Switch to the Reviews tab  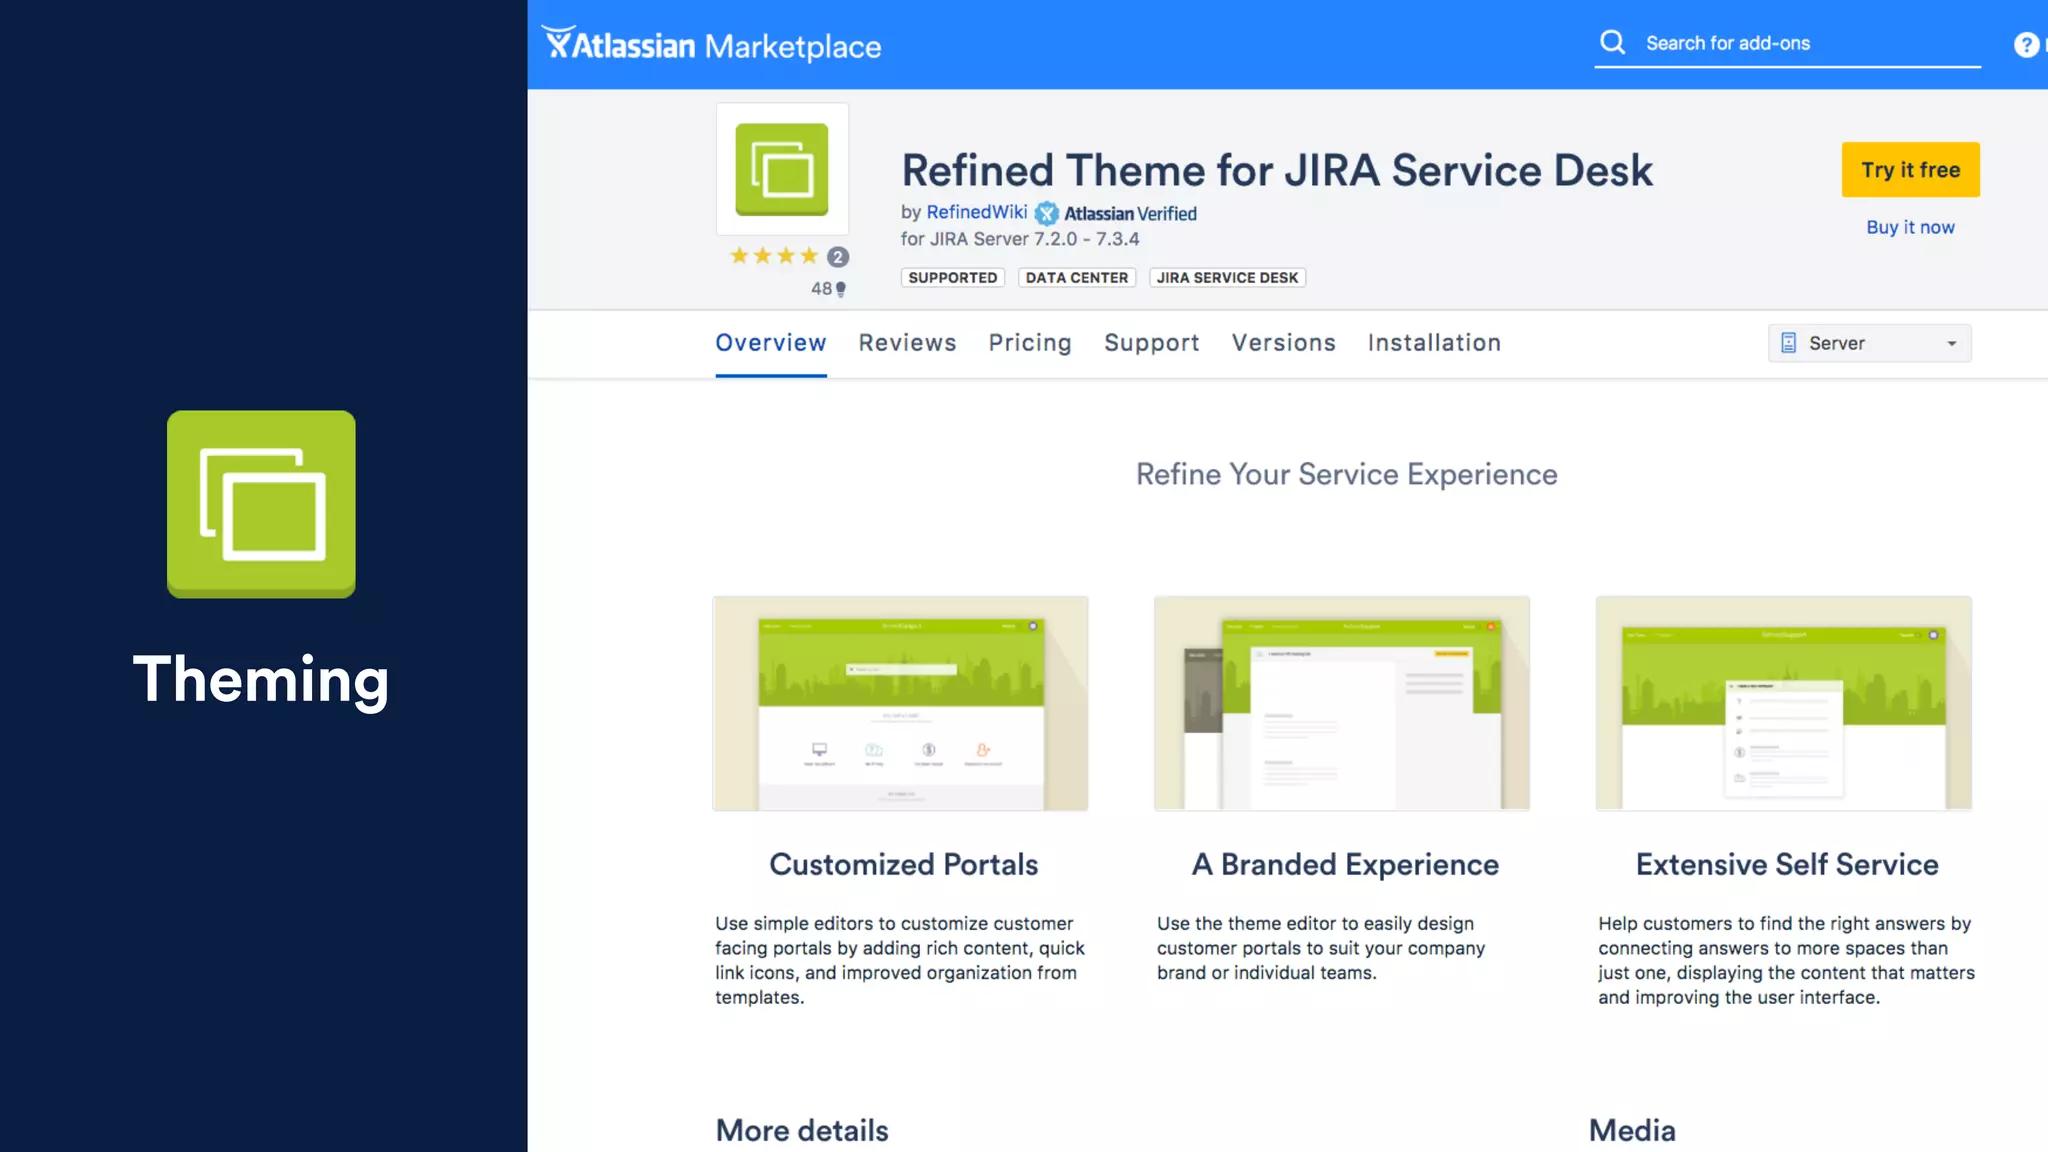point(907,343)
